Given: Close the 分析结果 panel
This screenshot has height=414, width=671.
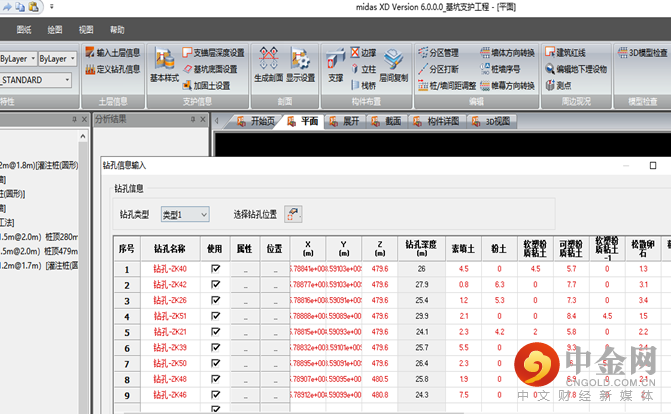Looking at the screenshot, I should click(x=203, y=119).
